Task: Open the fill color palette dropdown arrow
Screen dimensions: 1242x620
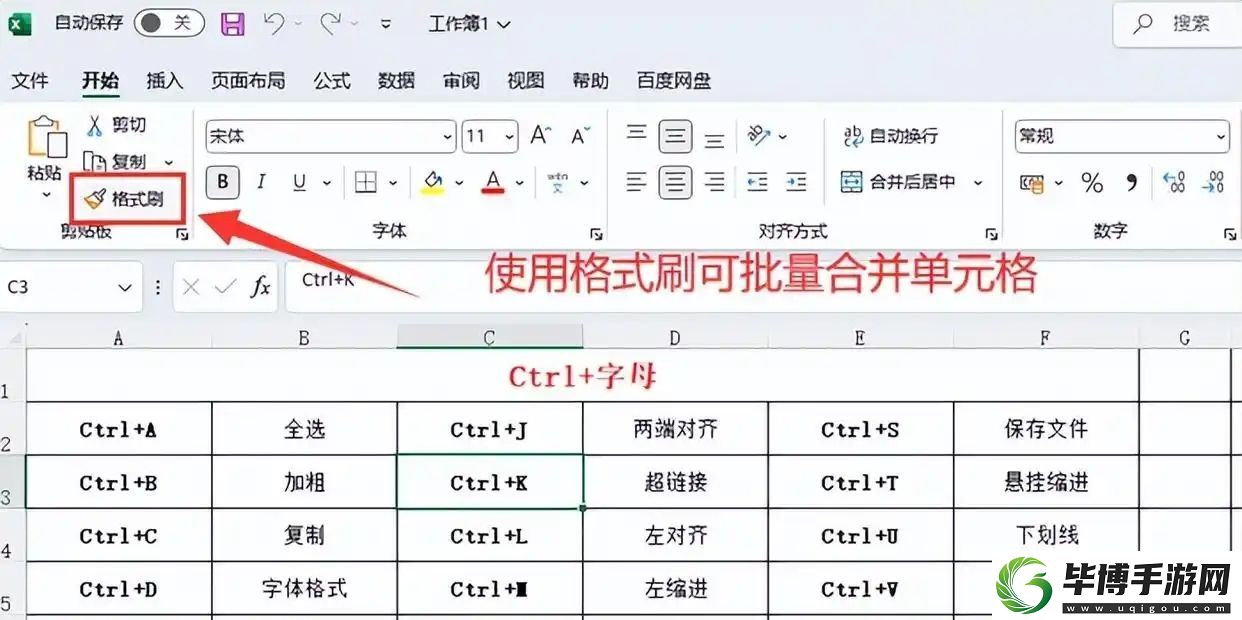Action: tap(459, 183)
